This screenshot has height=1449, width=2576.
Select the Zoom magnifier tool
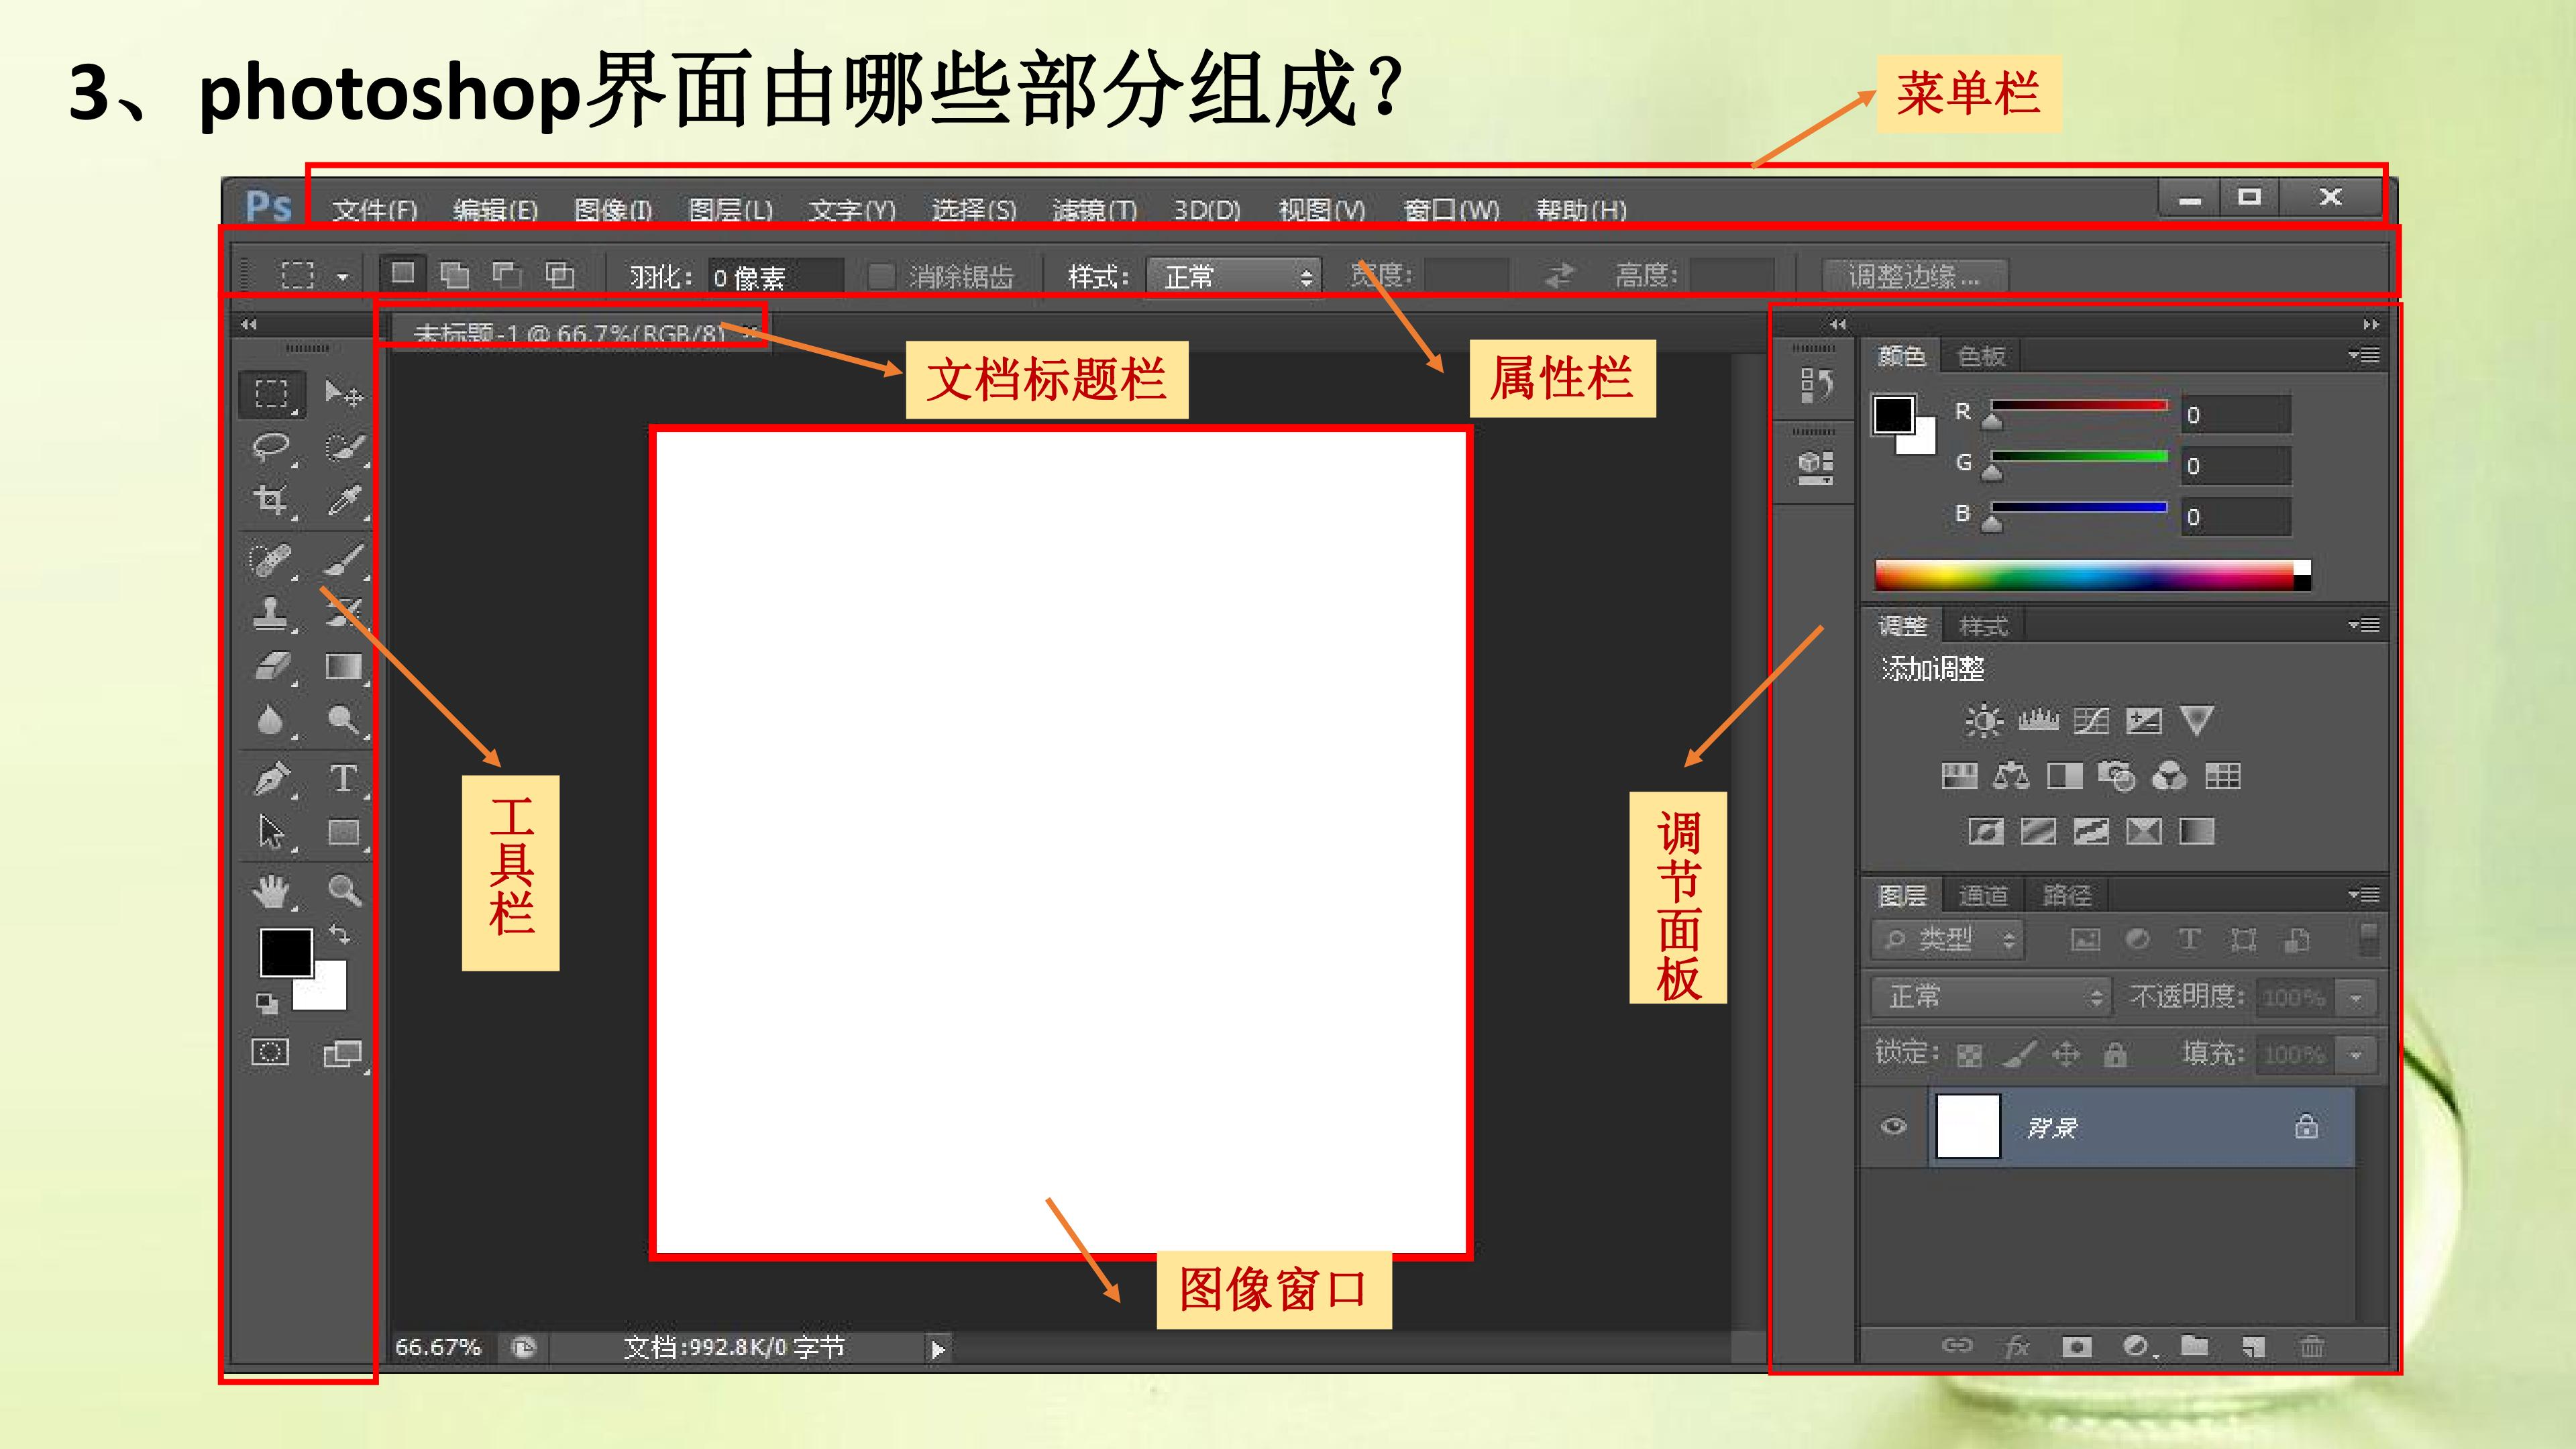(x=344, y=890)
